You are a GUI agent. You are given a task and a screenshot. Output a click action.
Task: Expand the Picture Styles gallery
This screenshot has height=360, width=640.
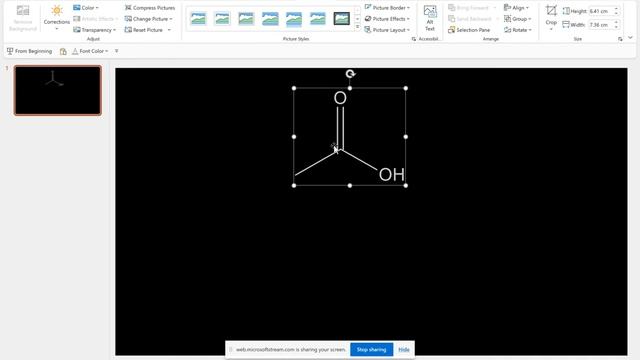point(358,27)
